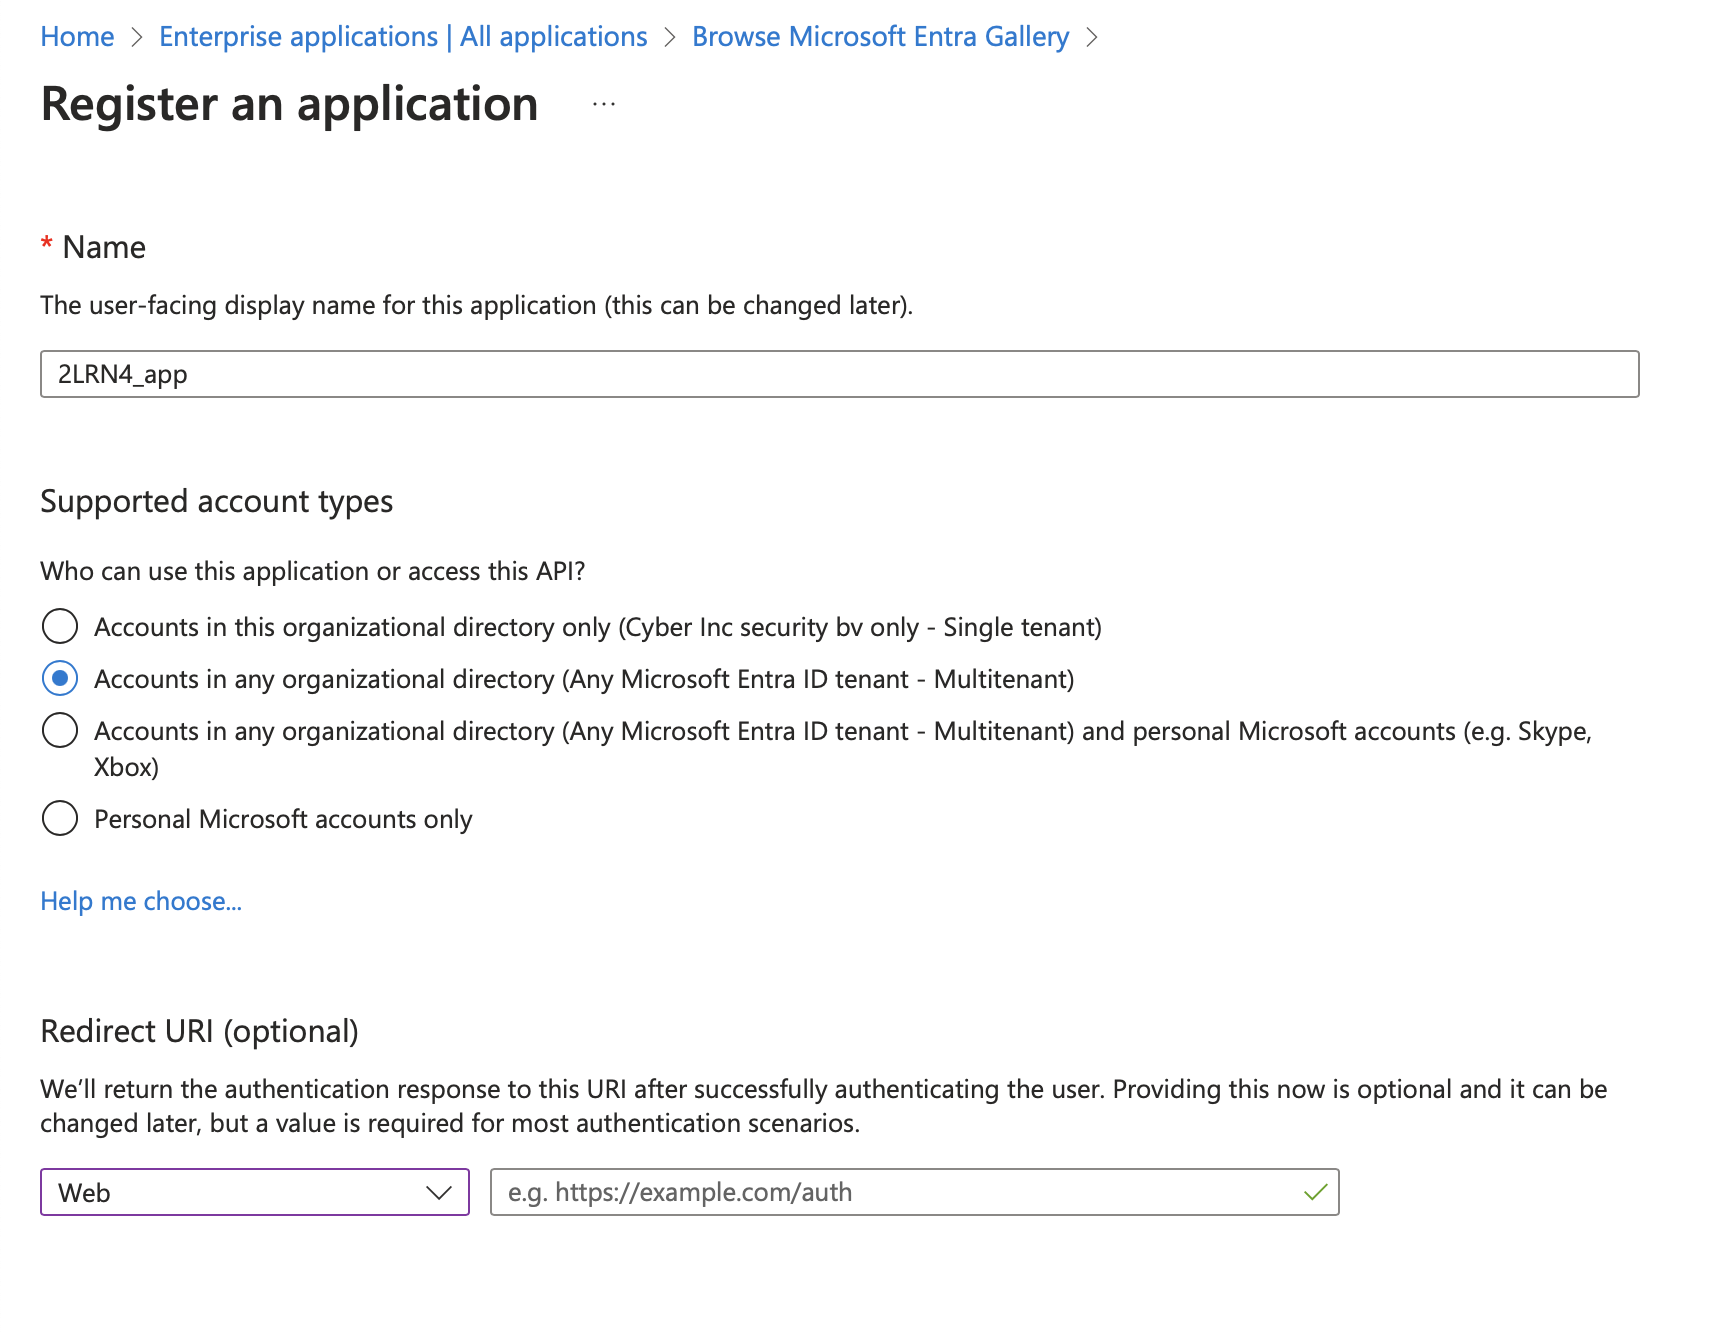
Task: Open Browse Microsoft Entra Gallery breadcrumb
Action: (x=880, y=37)
